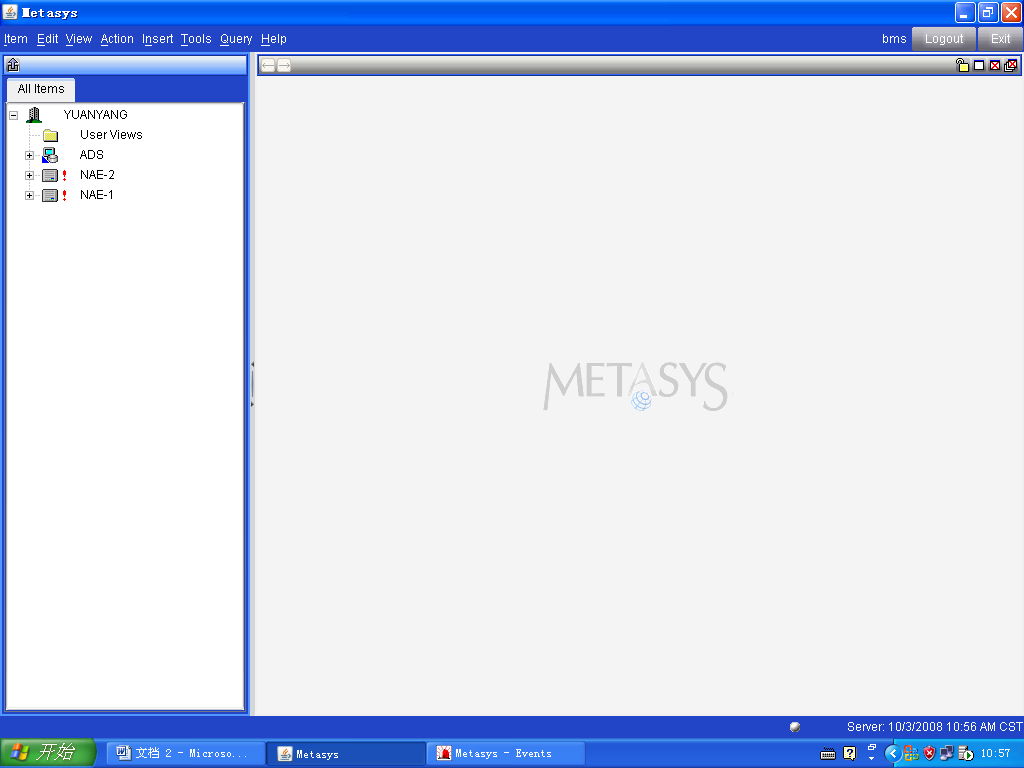Select the YUANYANG site building icon
The width and height of the screenshot is (1024, 768).
point(34,115)
